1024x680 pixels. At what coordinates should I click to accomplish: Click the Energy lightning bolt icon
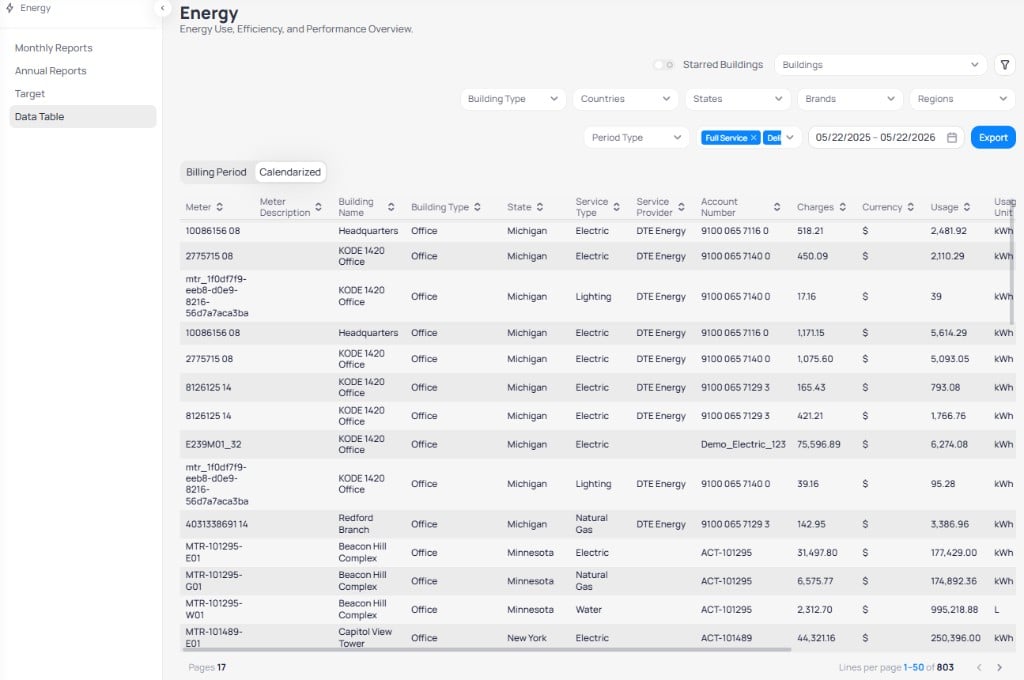(x=10, y=8)
